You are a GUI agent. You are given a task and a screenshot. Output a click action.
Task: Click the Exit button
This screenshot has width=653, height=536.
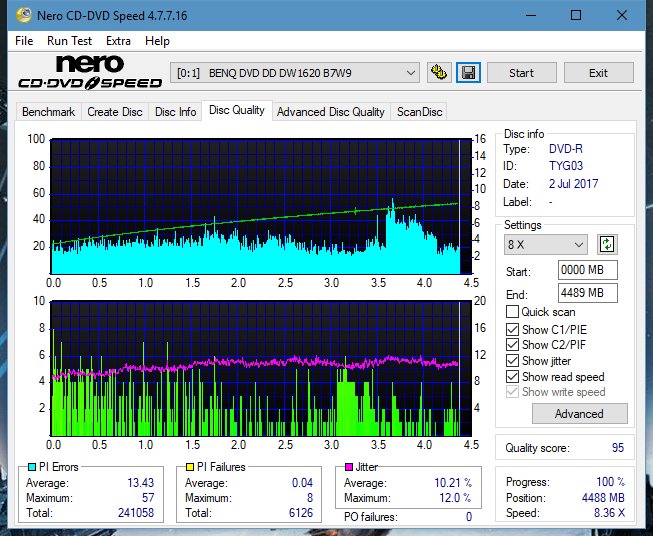[x=598, y=73]
